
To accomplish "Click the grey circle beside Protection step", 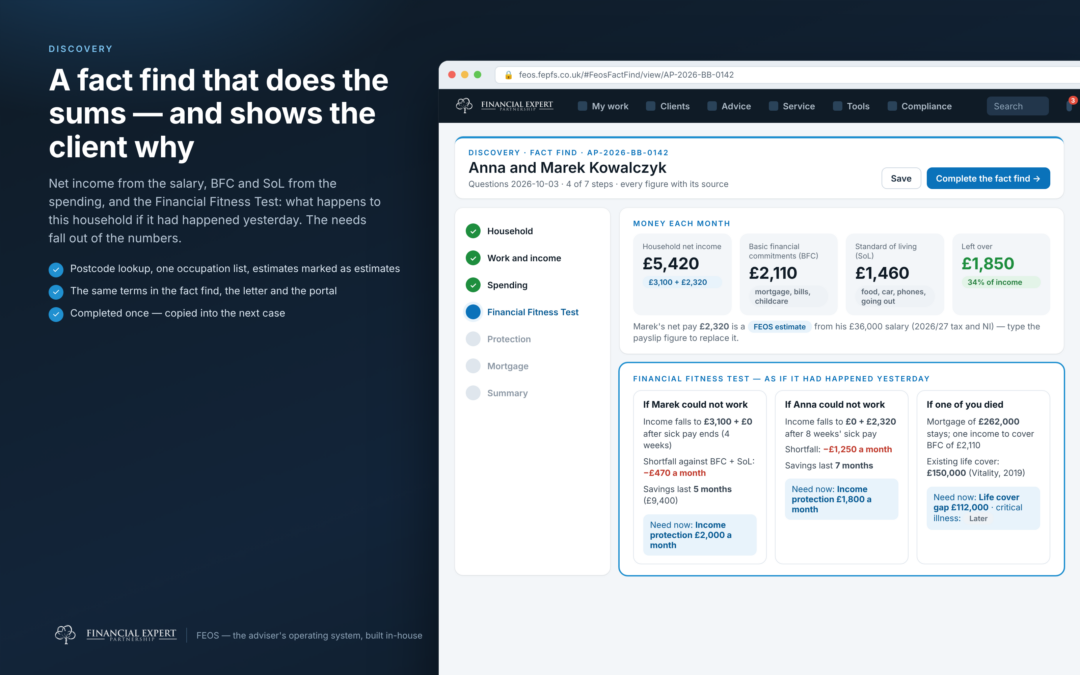I will [472, 339].
